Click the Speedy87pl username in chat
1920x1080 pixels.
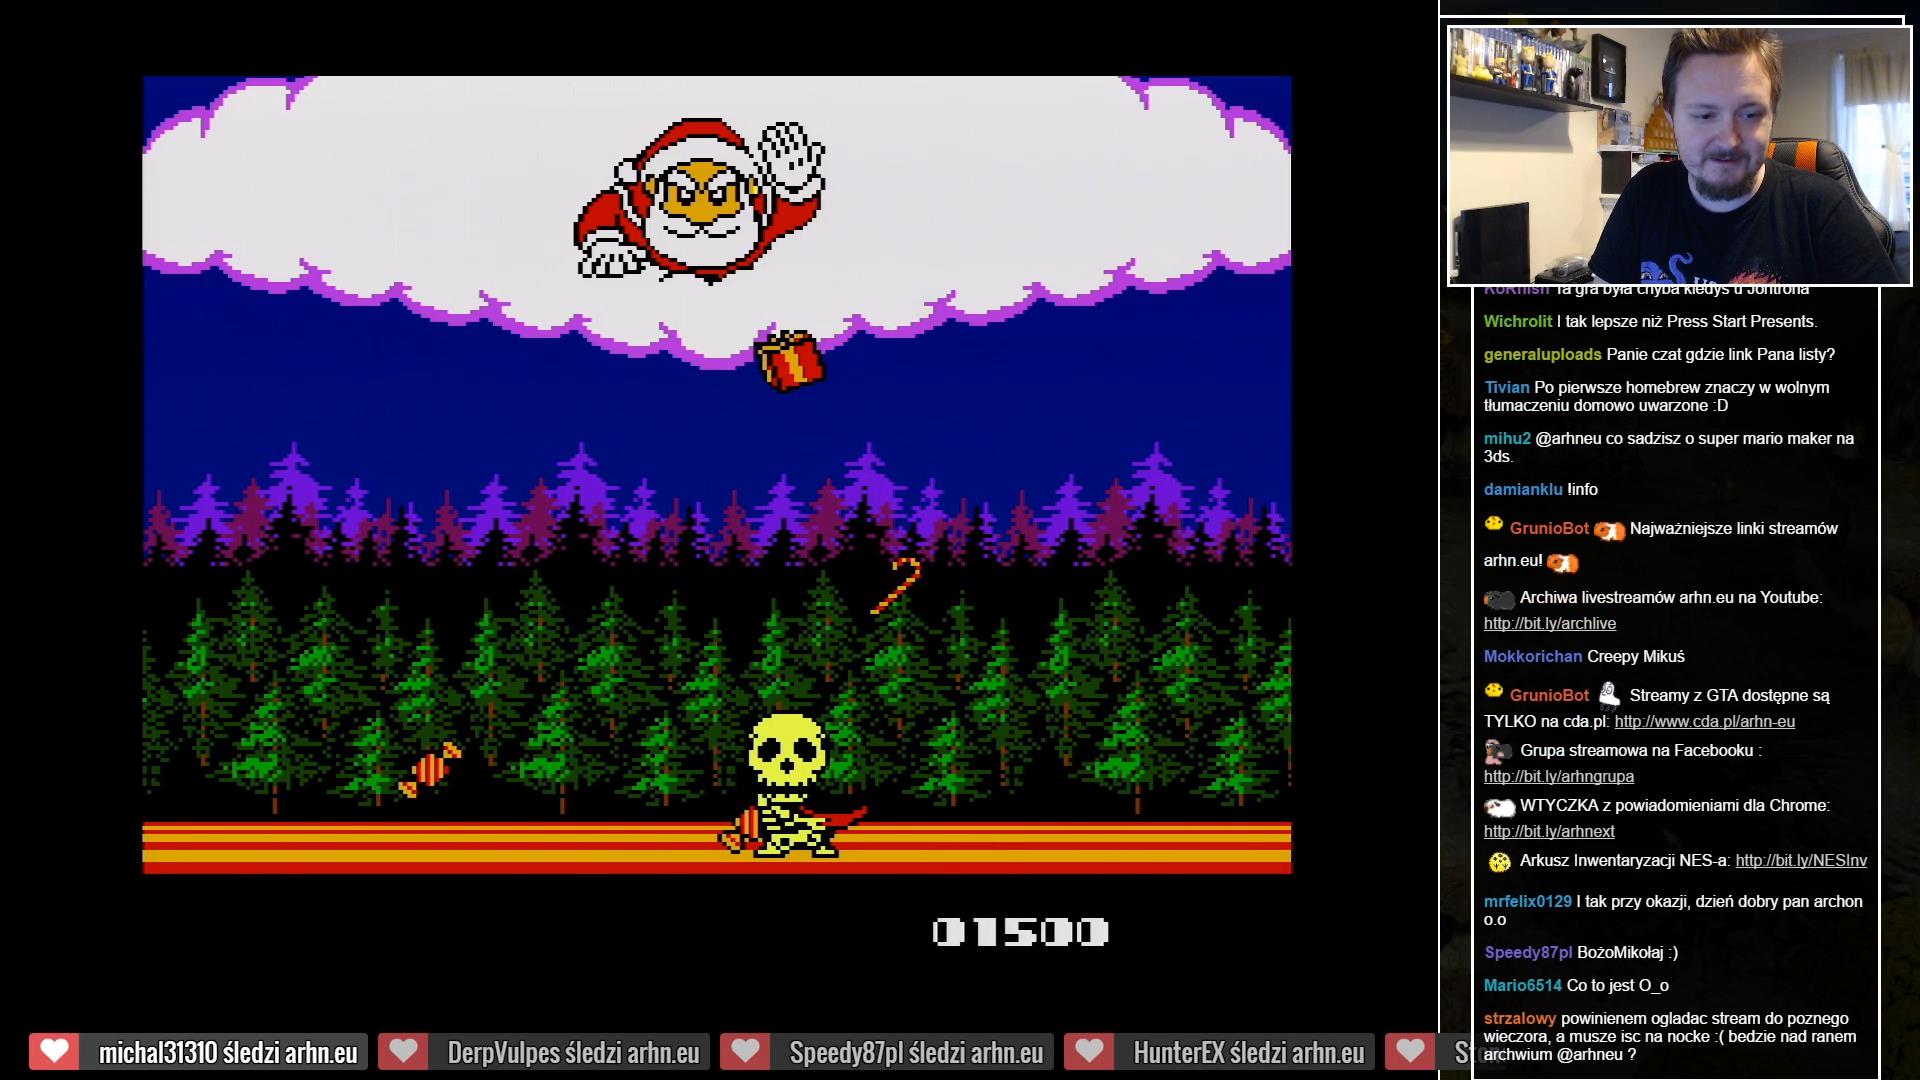(x=1528, y=952)
